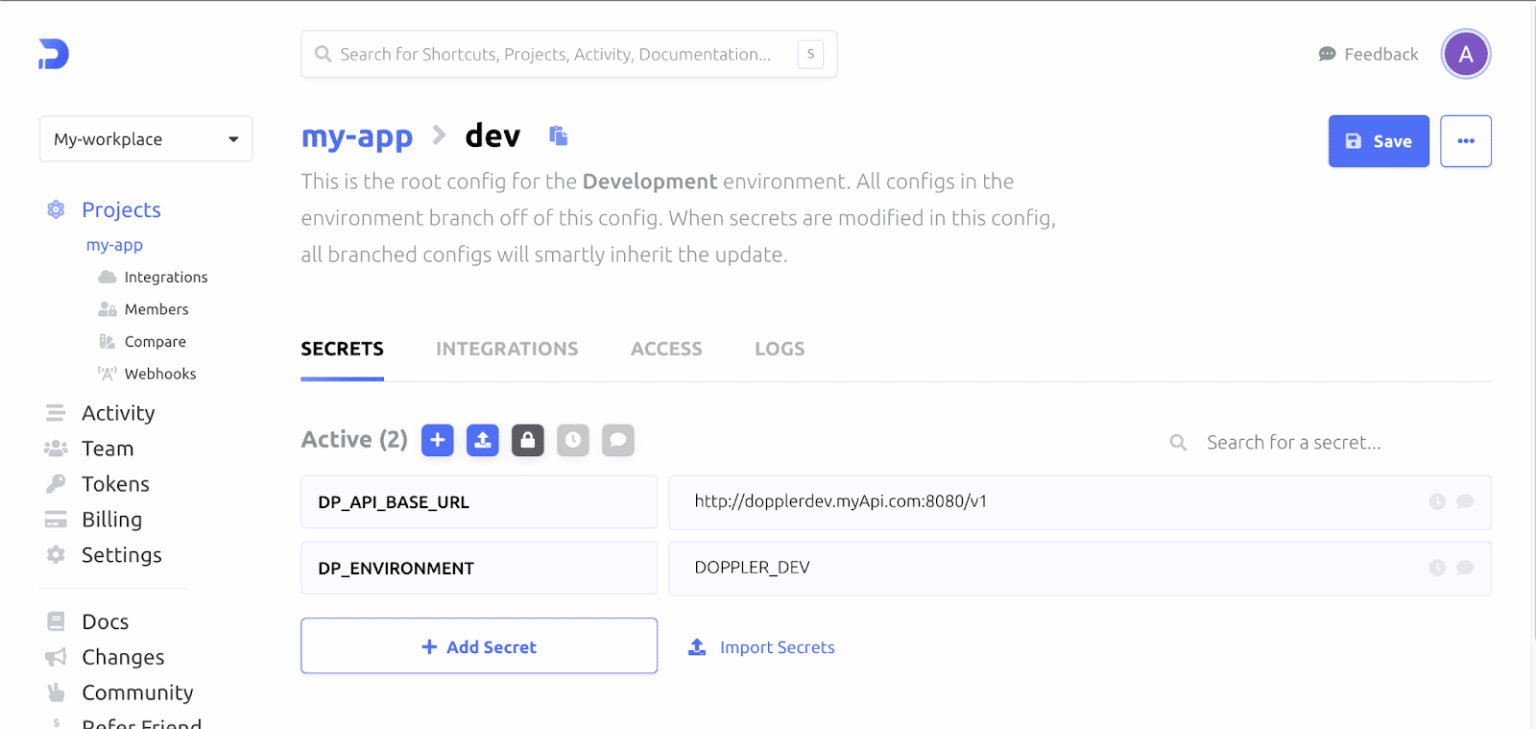This screenshot has height=729, width=1536.
Task: Click the Save button
Action: coord(1378,140)
